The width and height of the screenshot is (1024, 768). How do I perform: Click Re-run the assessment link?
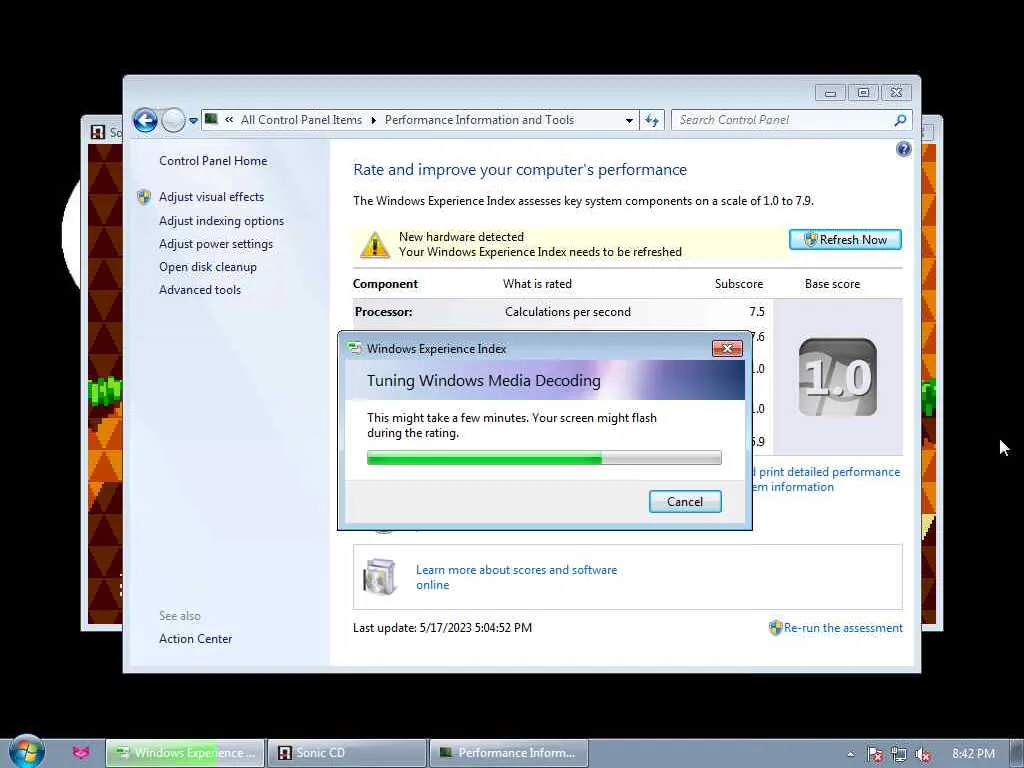[843, 628]
